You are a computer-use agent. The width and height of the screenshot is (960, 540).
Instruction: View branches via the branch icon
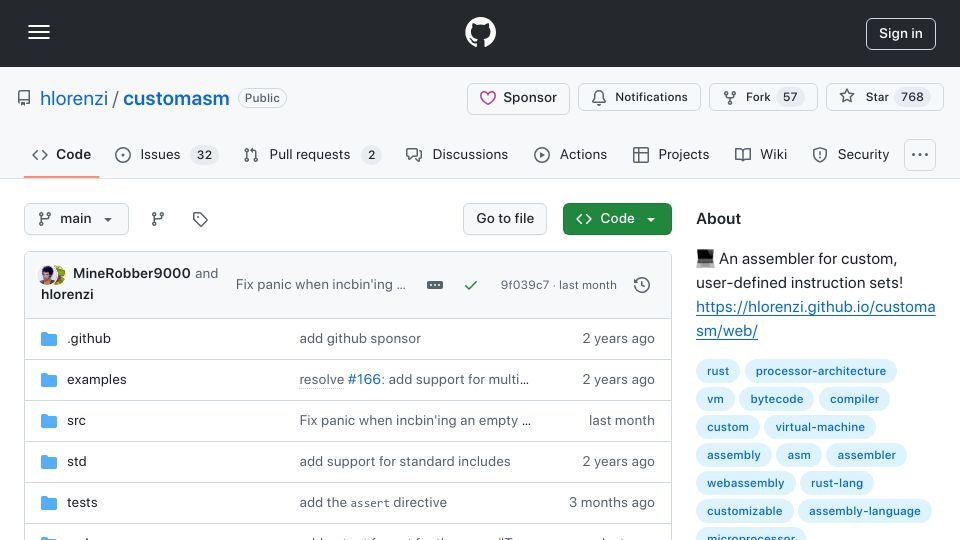tap(158, 219)
